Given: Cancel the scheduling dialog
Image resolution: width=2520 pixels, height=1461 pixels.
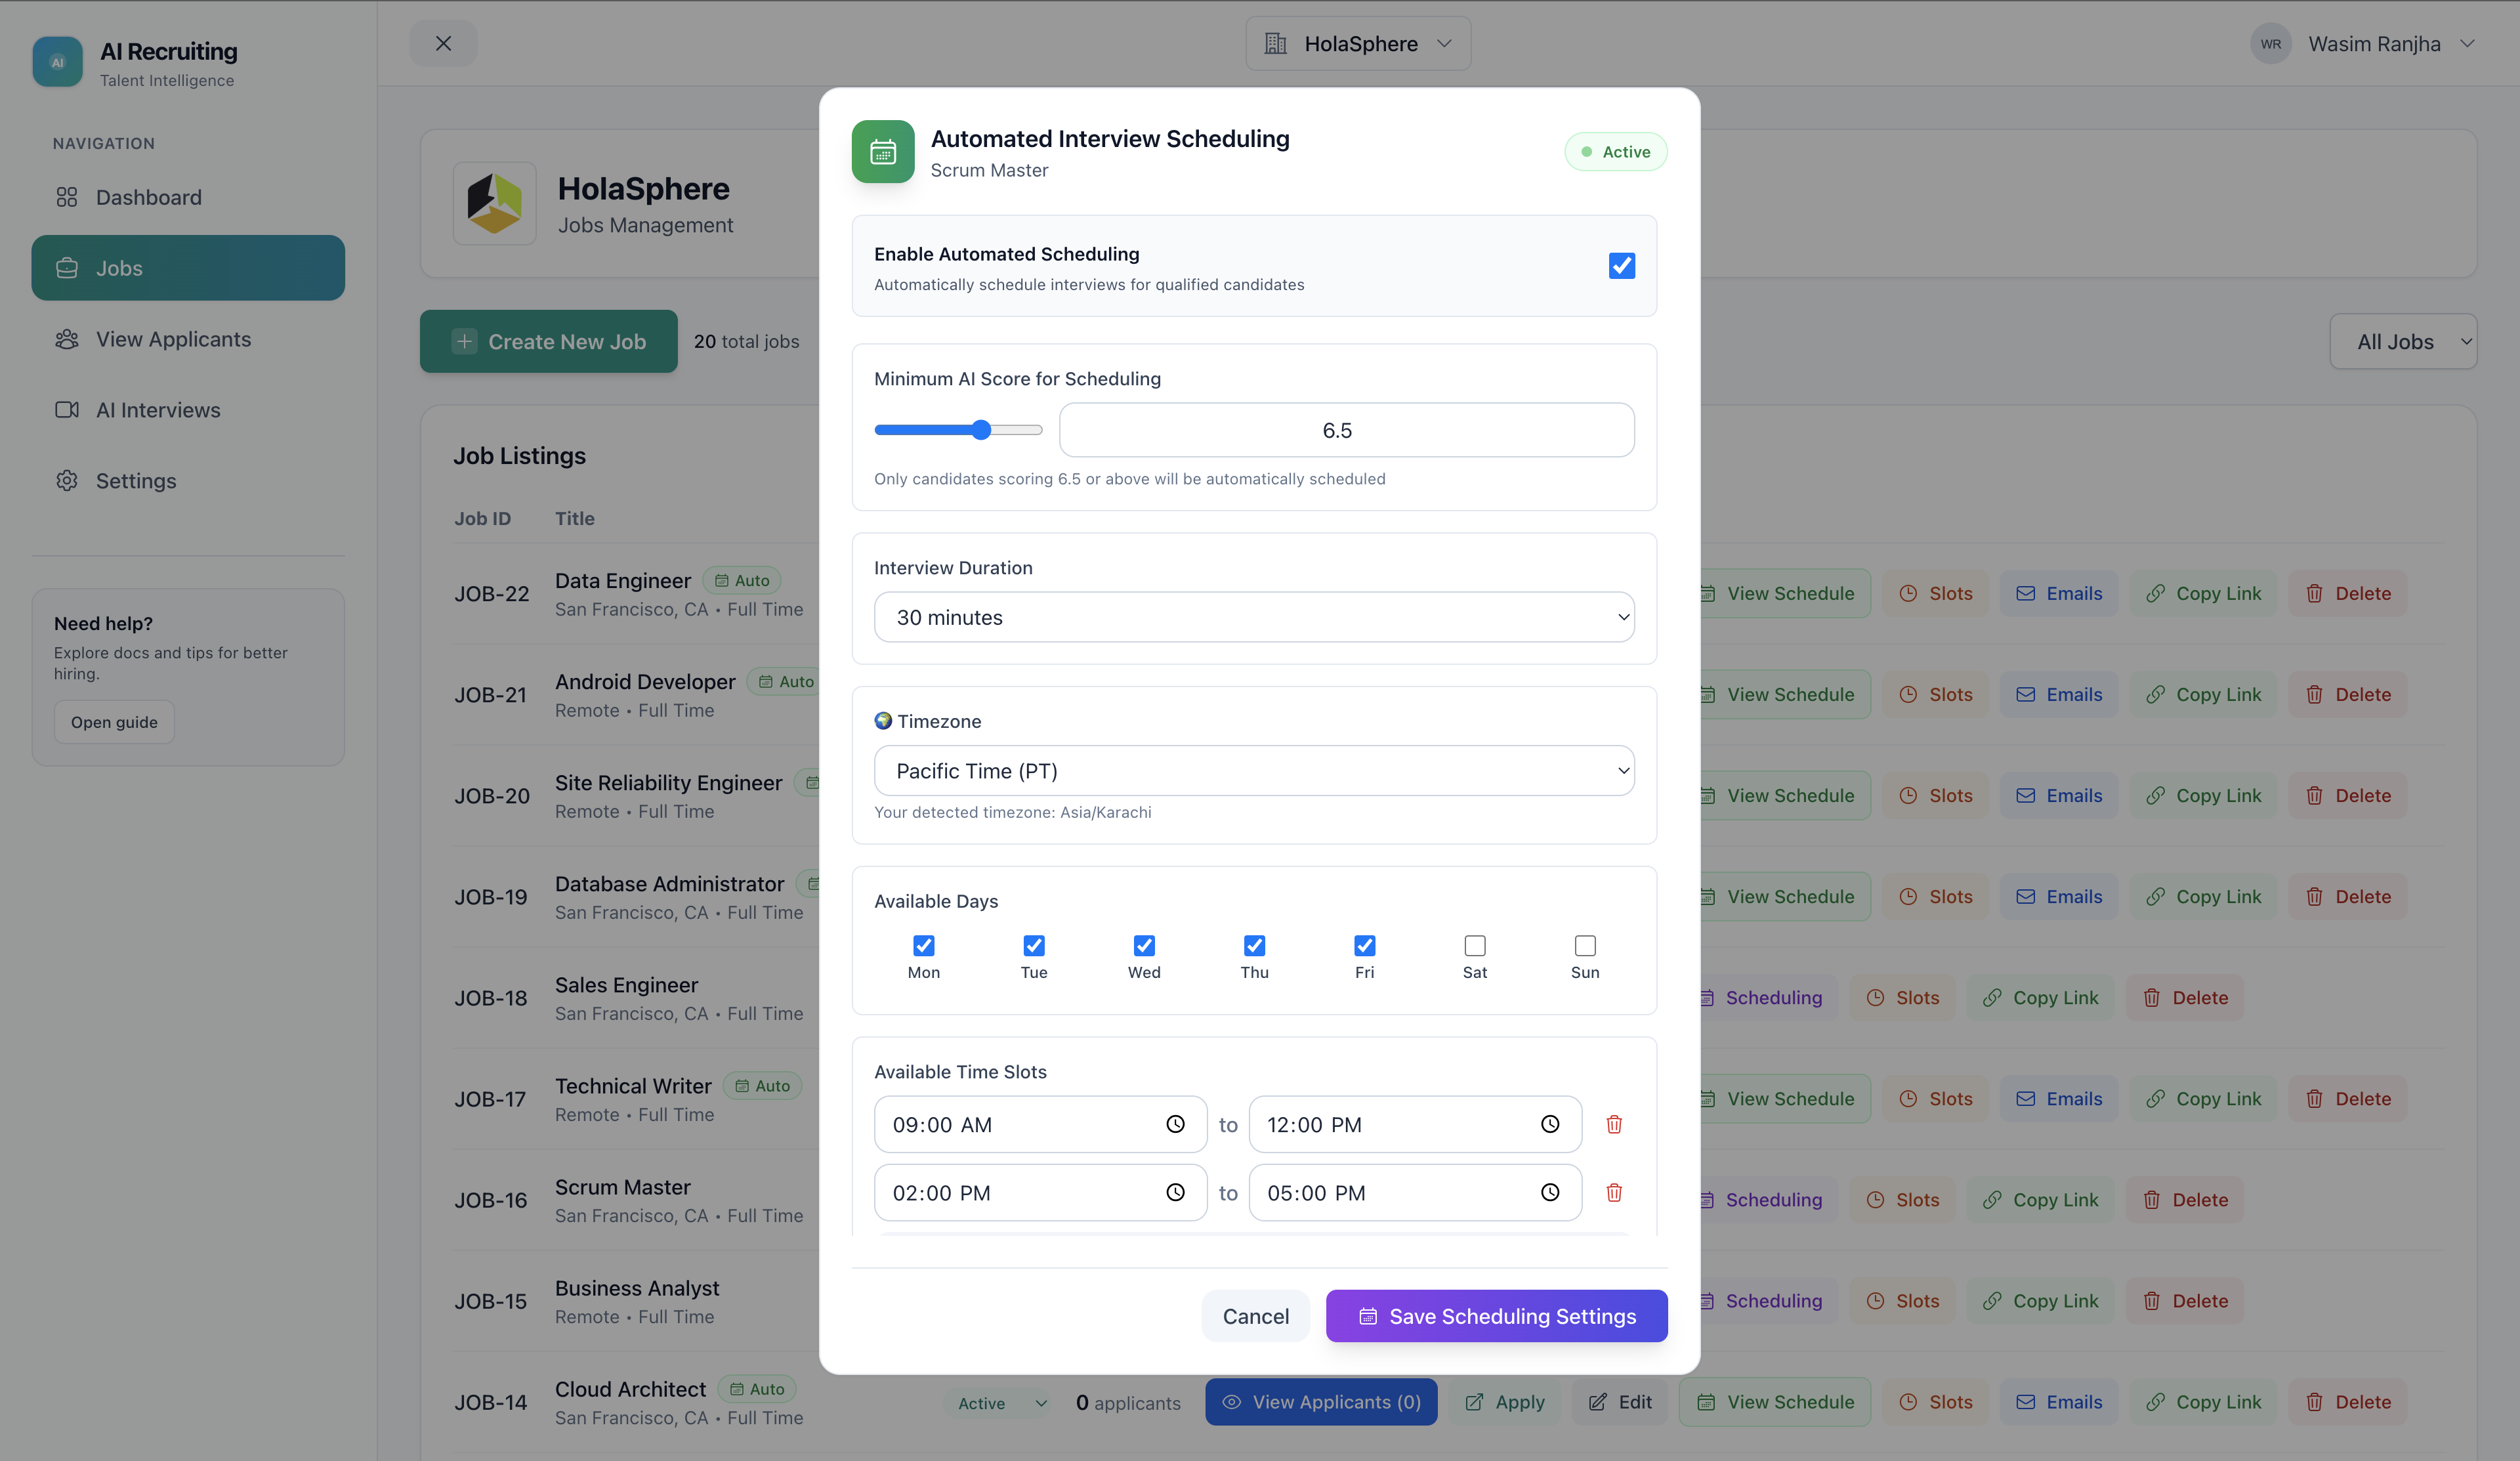Looking at the screenshot, I should (x=1255, y=1316).
